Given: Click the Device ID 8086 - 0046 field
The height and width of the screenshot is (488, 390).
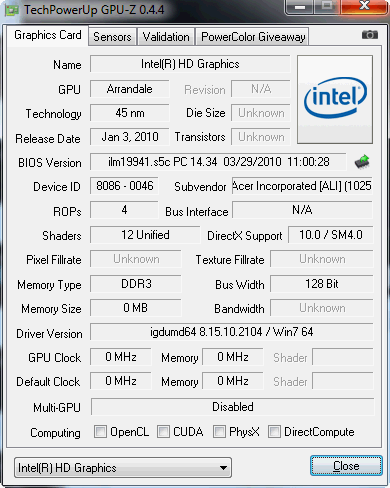Looking at the screenshot, I should tap(124, 186).
